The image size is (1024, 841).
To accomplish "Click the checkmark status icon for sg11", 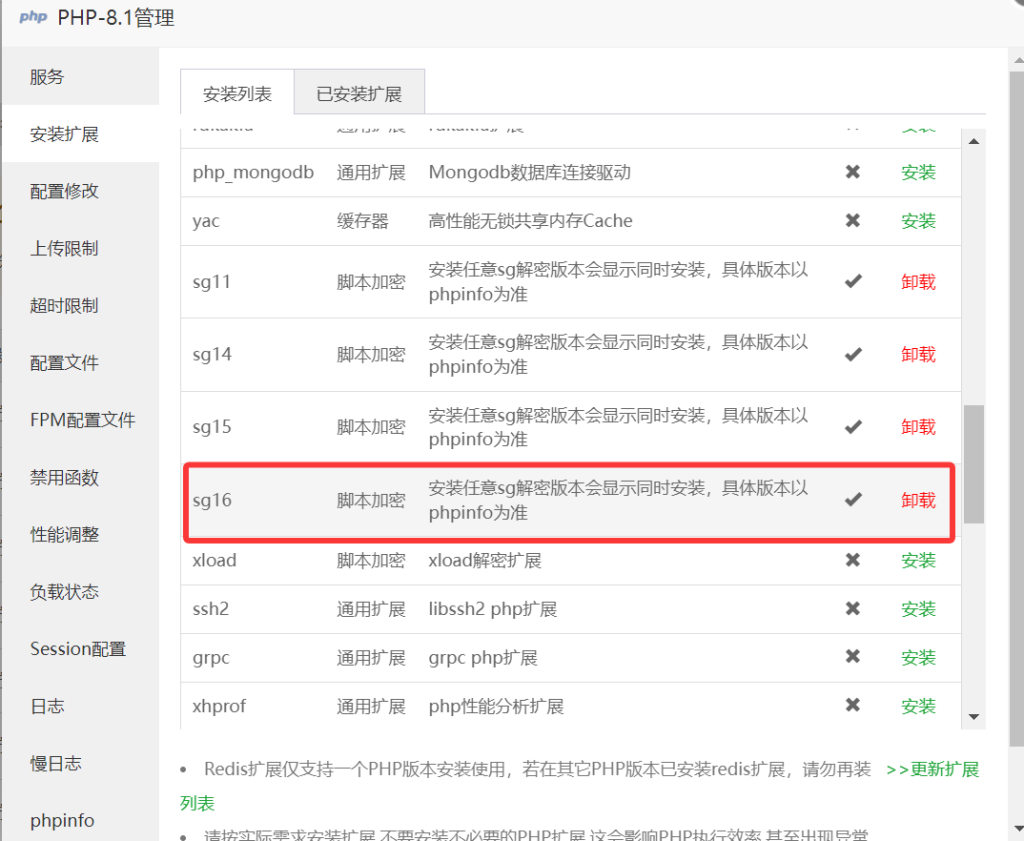I will 853,282.
